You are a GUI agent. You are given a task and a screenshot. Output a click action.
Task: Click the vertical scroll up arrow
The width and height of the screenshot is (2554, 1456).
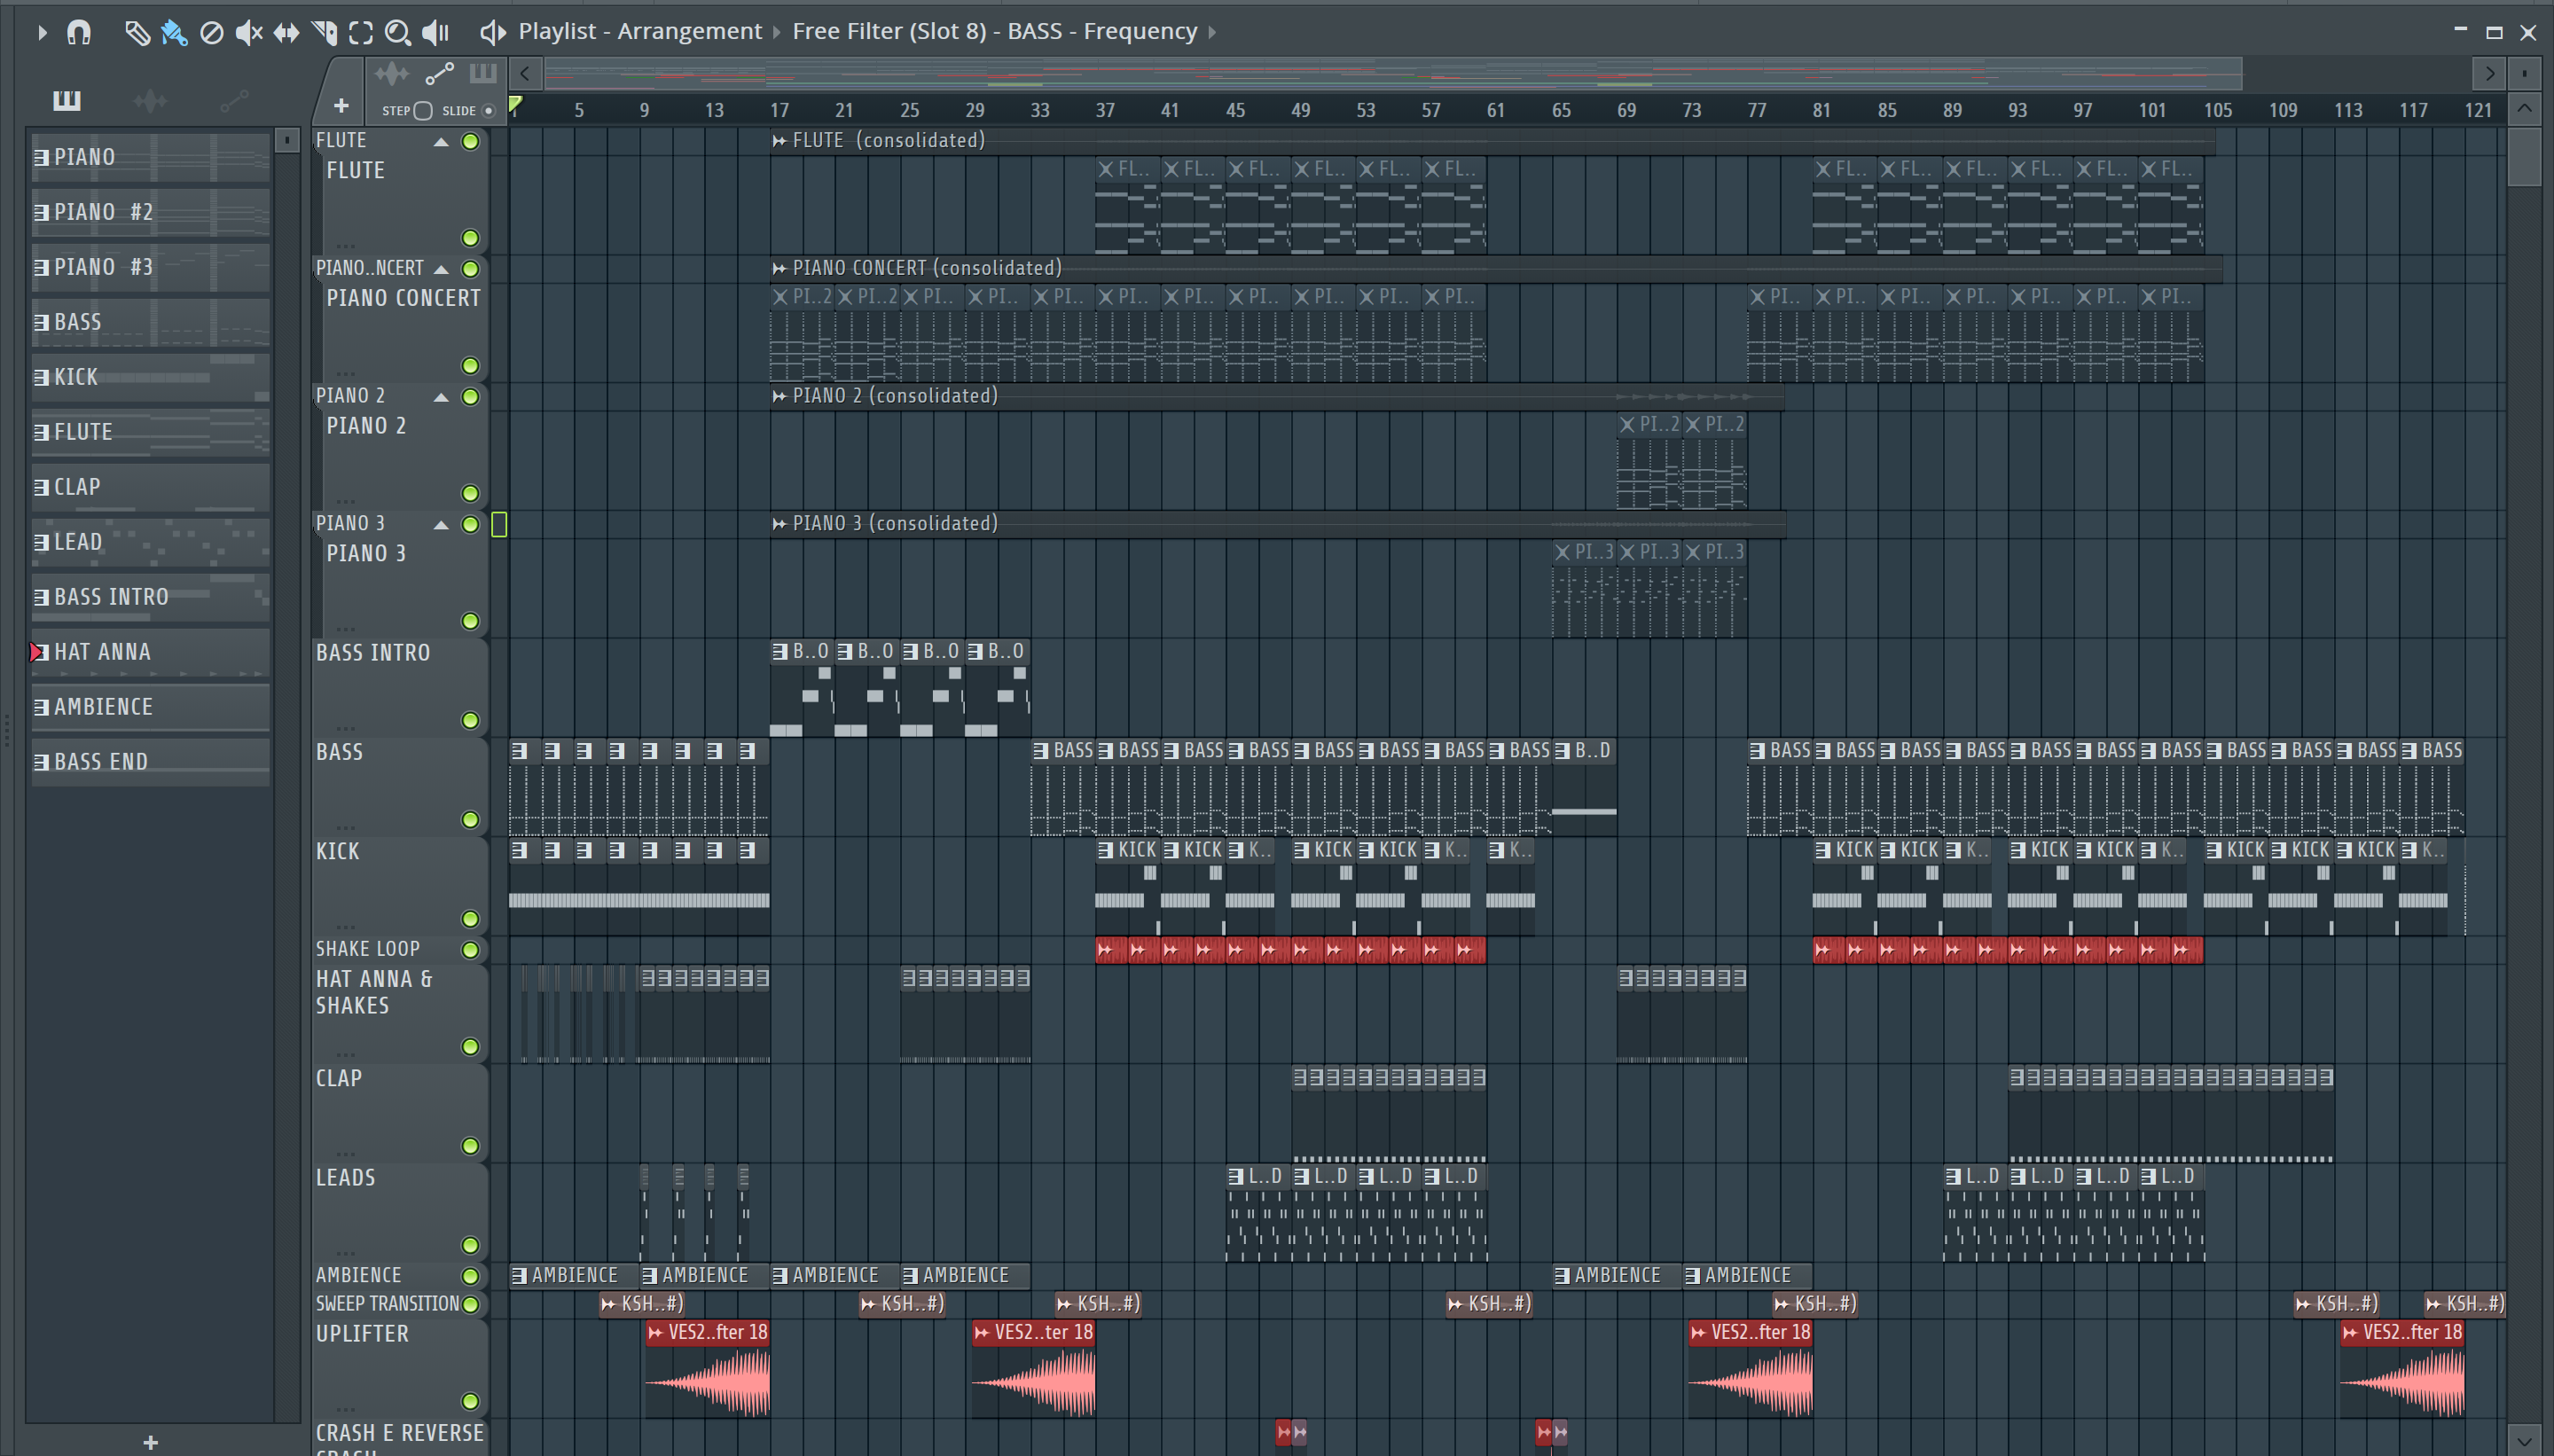[x=2524, y=108]
